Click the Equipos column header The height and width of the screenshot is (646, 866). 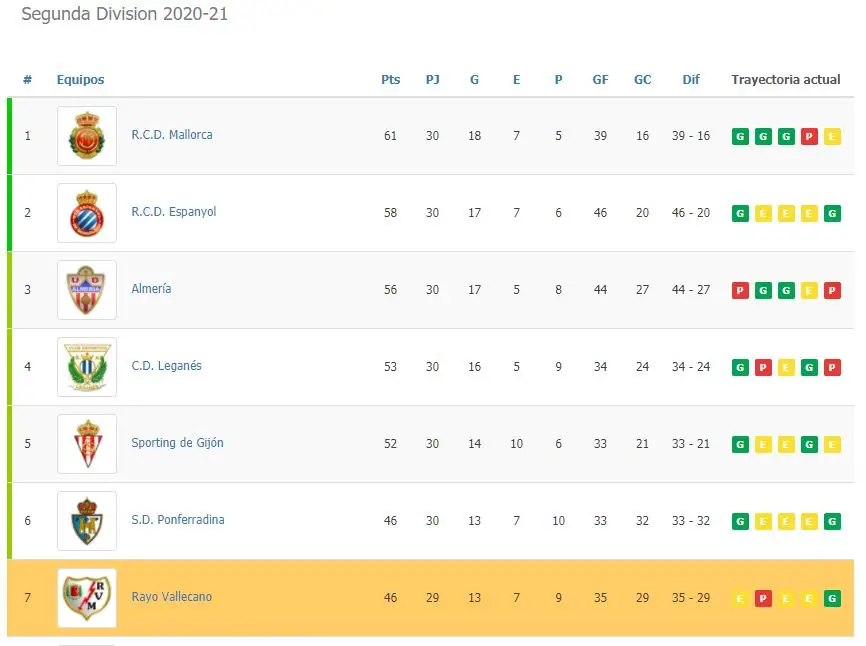[x=80, y=80]
